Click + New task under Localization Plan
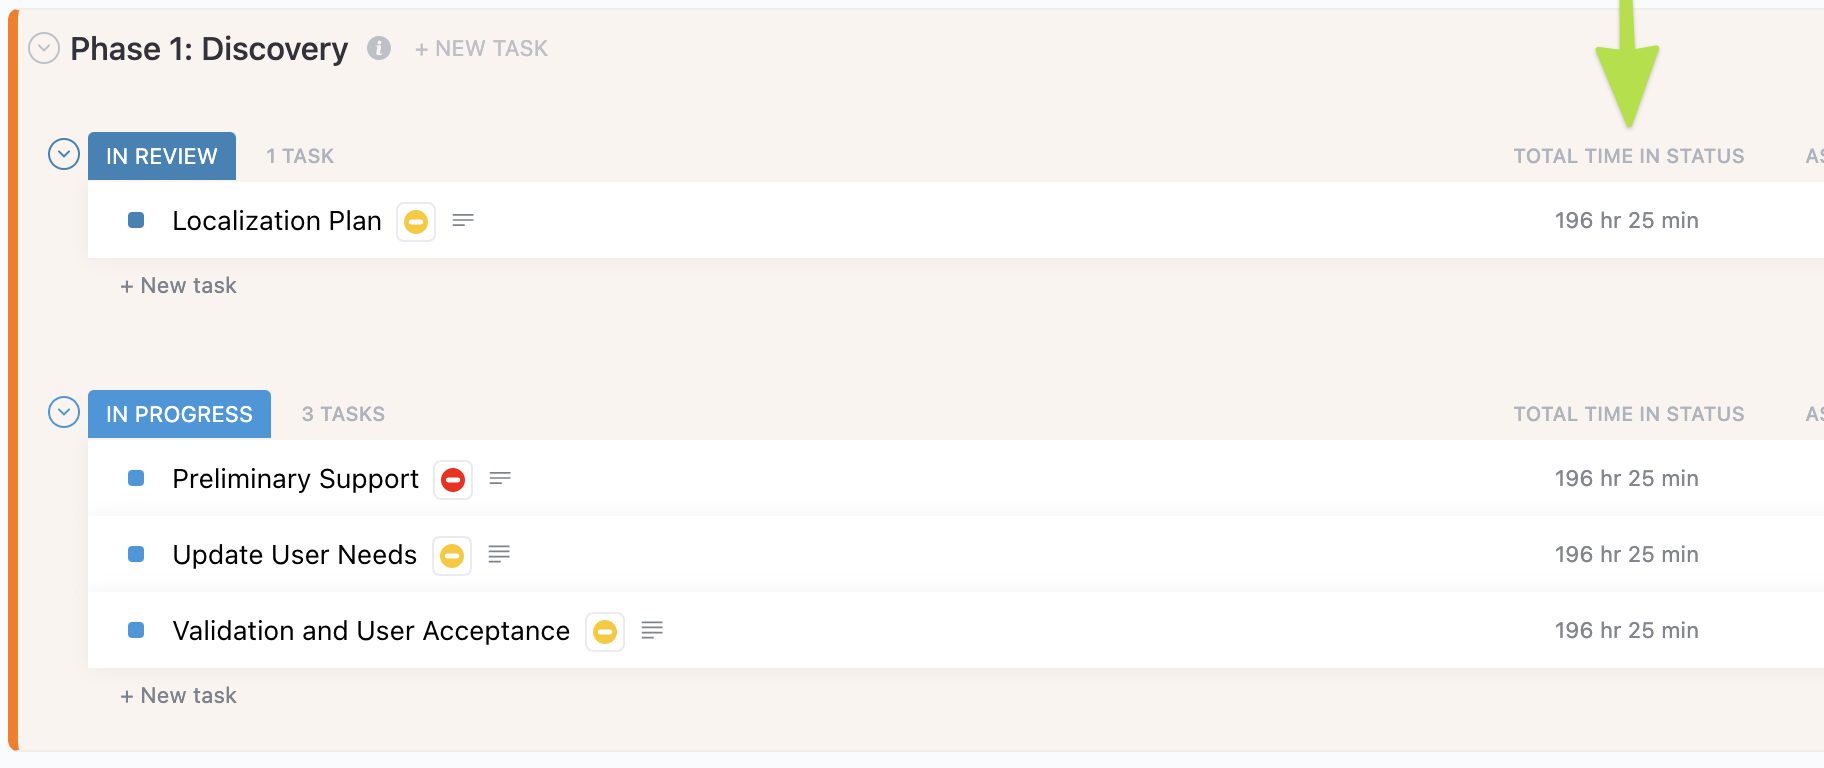The image size is (1824, 768). pos(178,286)
